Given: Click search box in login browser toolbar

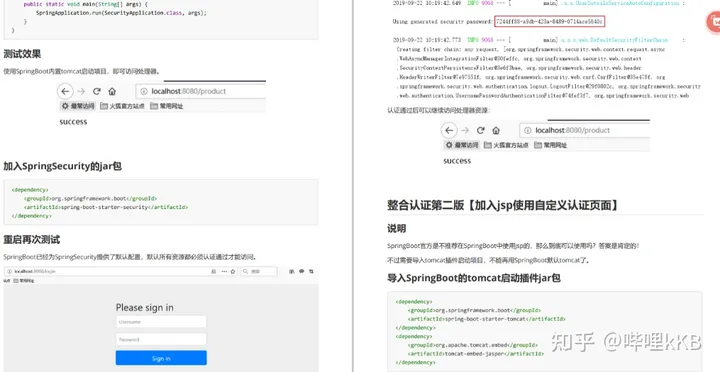Looking at the screenshot, I should coord(259,271).
